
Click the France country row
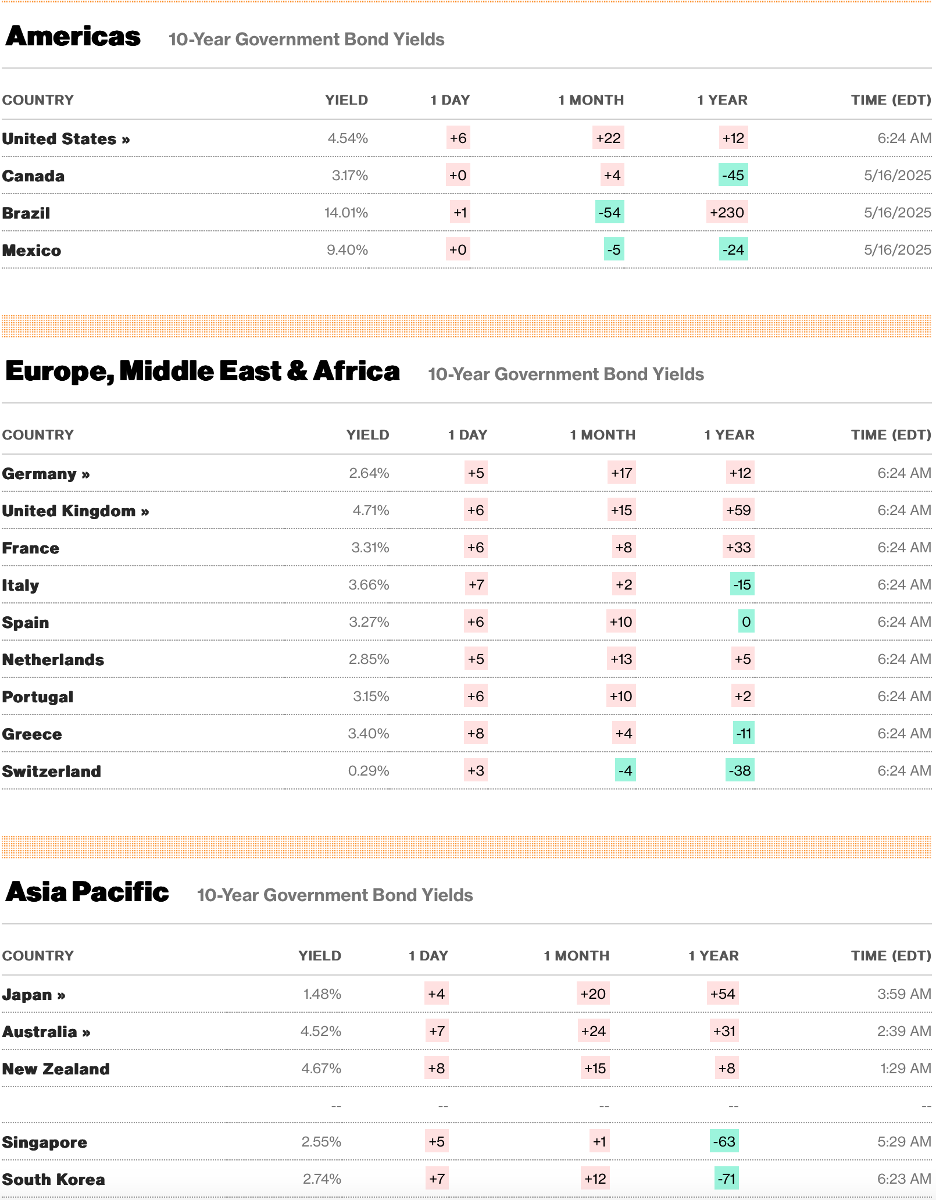click(x=31, y=548)
